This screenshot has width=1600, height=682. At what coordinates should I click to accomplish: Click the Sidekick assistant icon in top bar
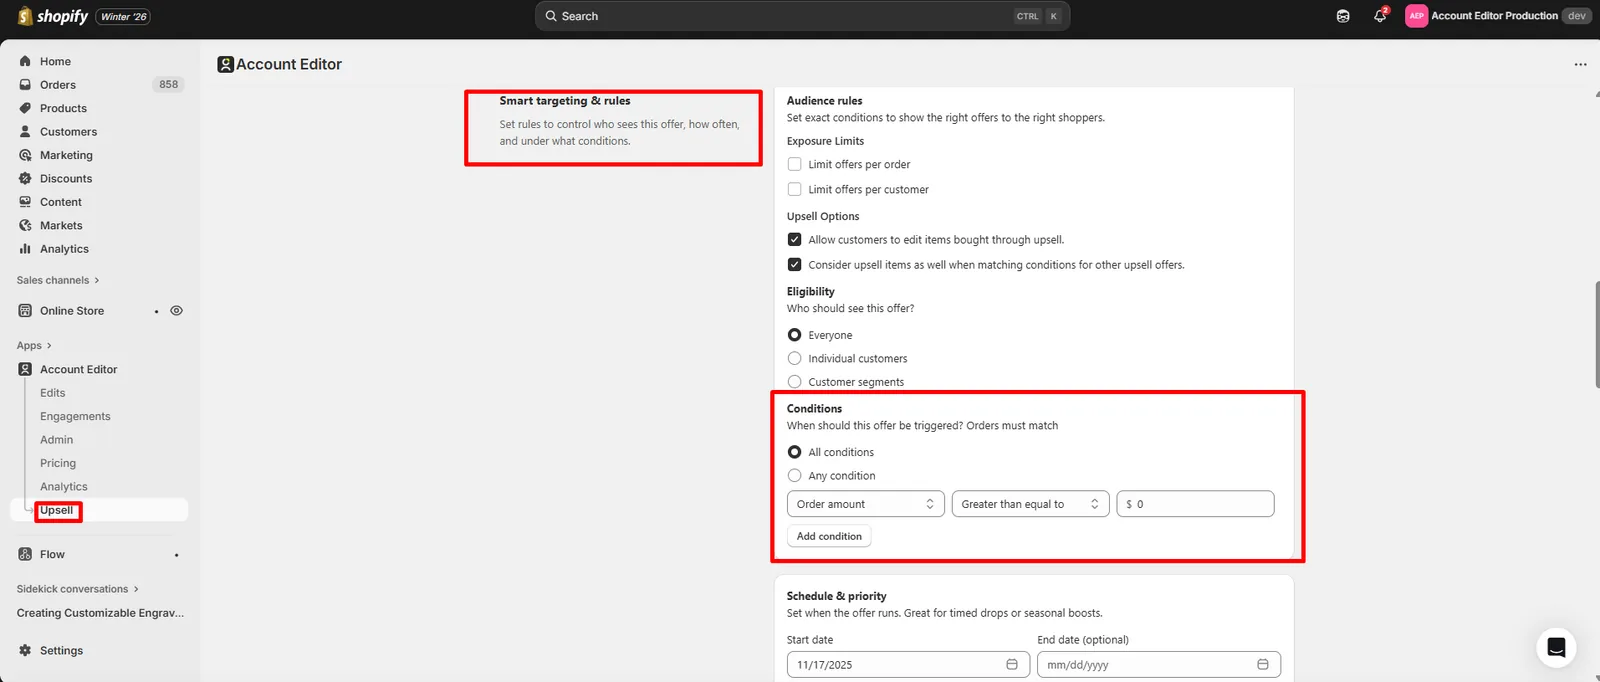click(x=1343, y=16)
